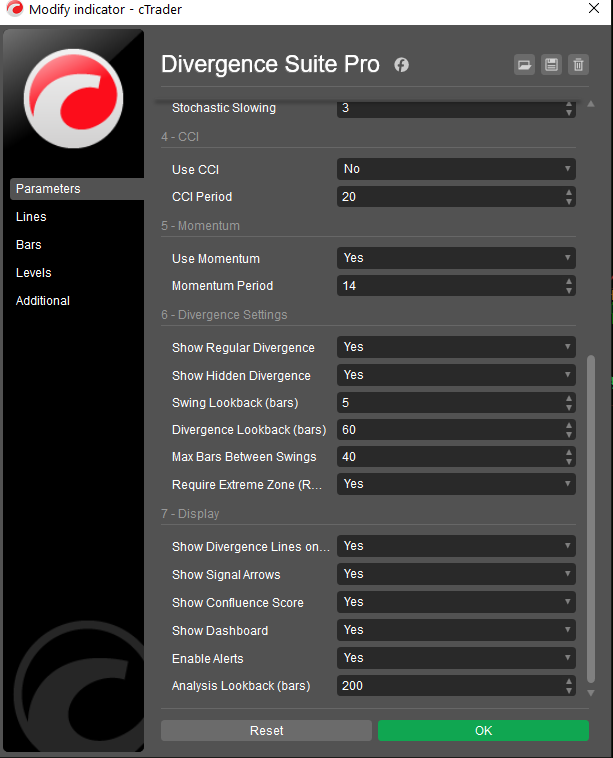Open the Use CCI dropdown
This screenshot has width=613, height=758.
[x=456, y=169]
